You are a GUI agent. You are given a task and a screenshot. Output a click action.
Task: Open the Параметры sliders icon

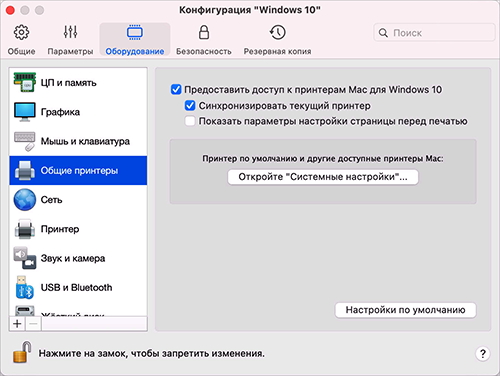[x=70, y=32]
